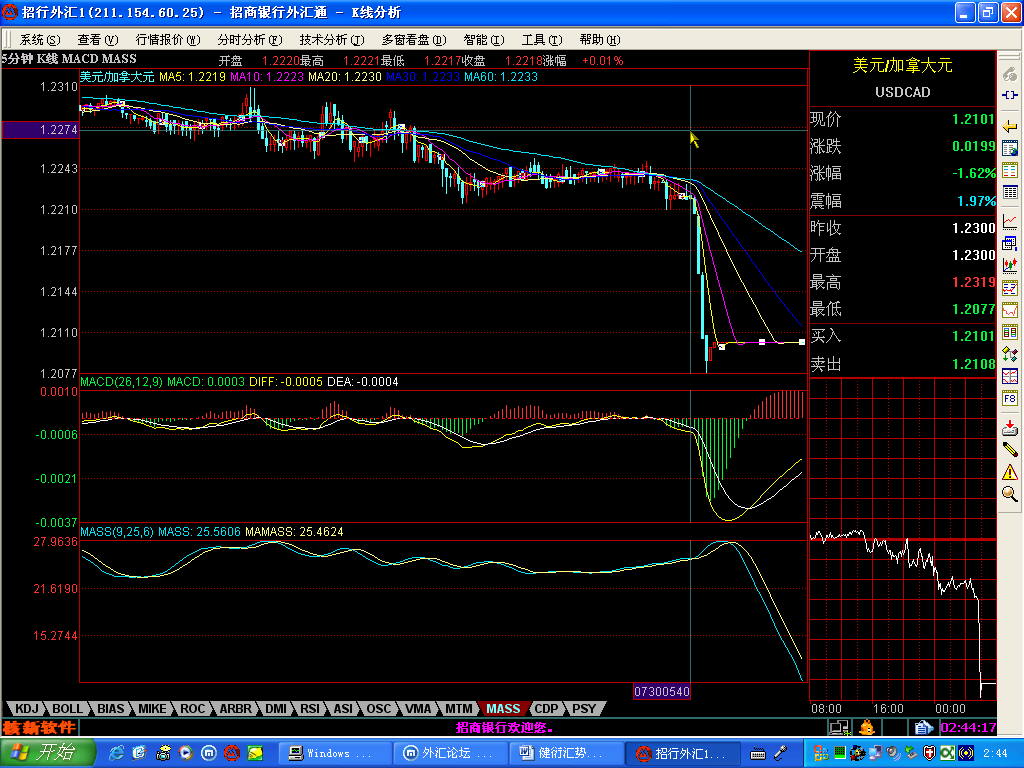This screenshot has height=768, width=1024.
Task: Click the yellow warning triangle alert icon
Action: click(x=1010, y=471)
